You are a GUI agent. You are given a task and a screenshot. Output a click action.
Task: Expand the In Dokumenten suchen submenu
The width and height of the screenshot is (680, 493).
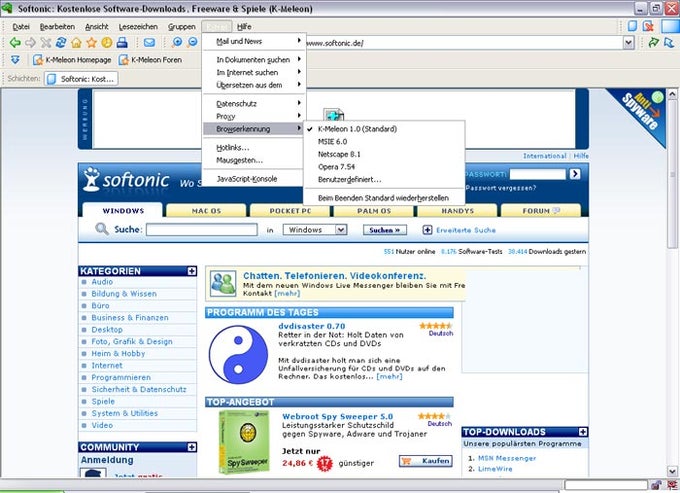click(x=254, y=59)
